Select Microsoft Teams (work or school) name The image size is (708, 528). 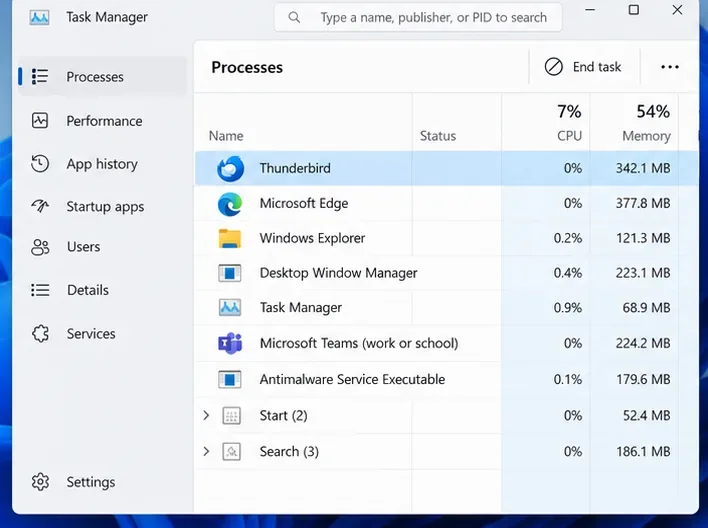point(359,343)
